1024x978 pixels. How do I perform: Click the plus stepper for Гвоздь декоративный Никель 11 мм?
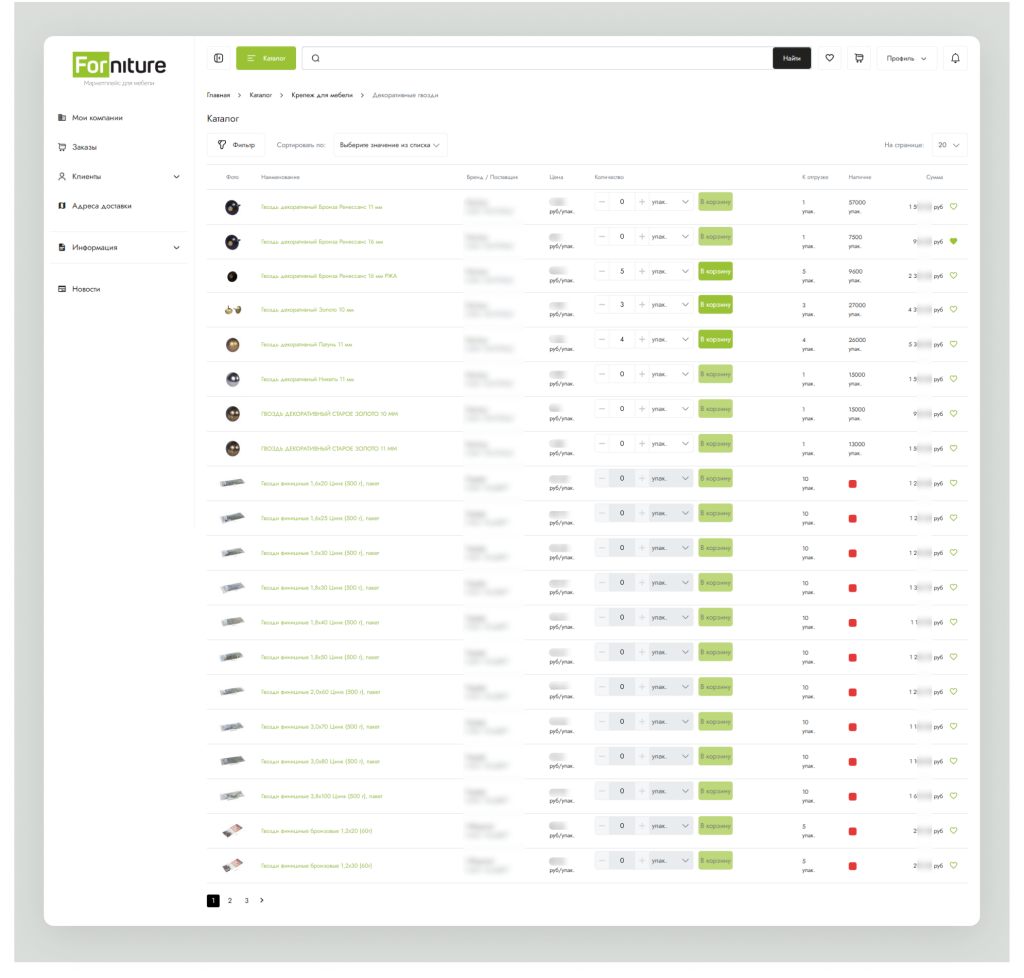(642, 374)
